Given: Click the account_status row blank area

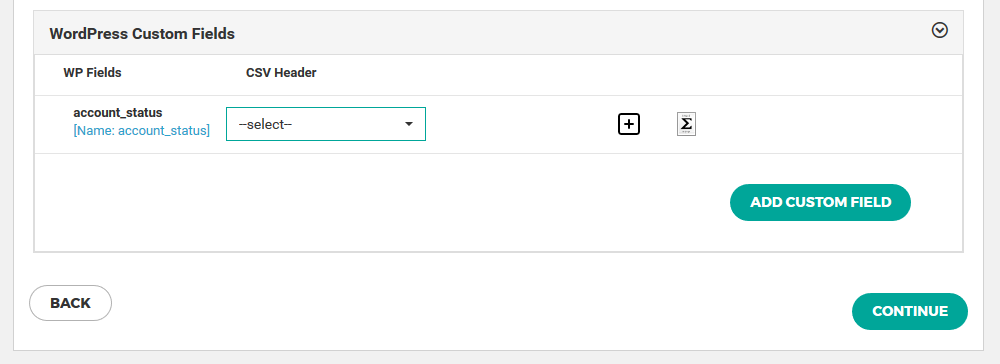Looking at the screenshot, I should click(x=829, y=124).
